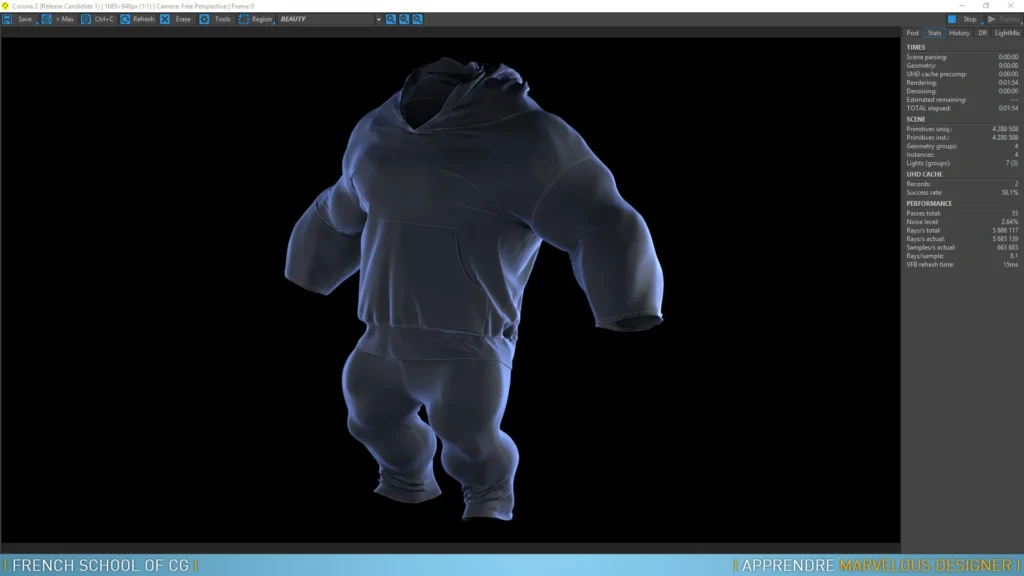Switch to the DR tab
Viewport: 1024px width, 576px height.
point(982,33)
